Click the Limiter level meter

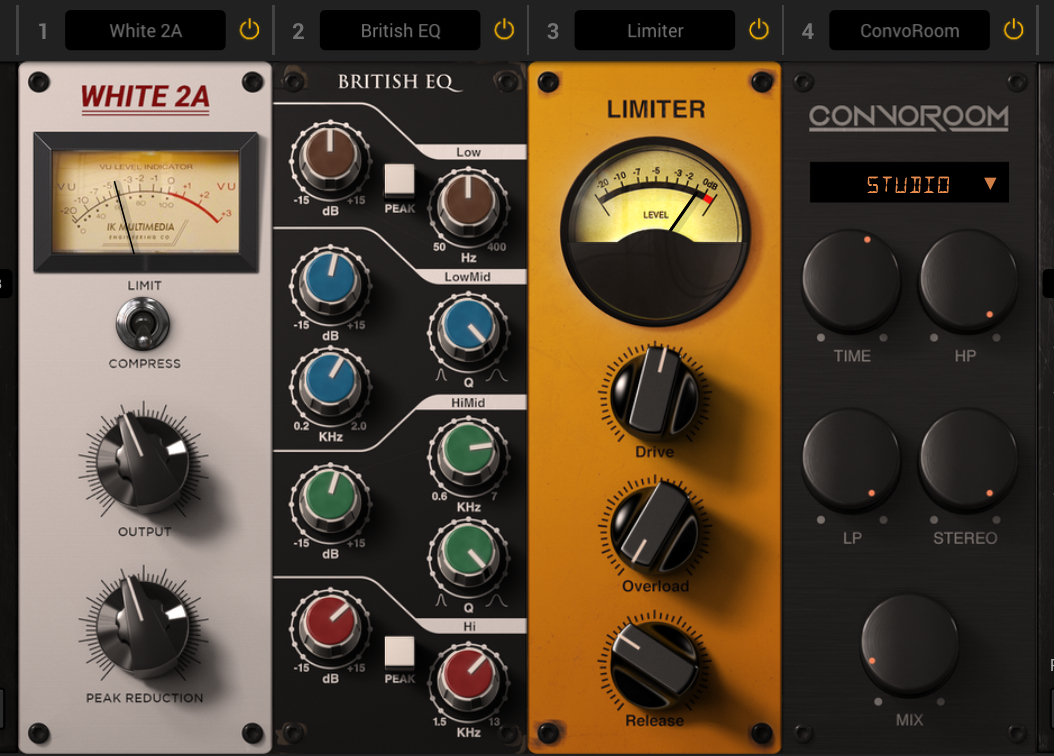click(655, 232)
